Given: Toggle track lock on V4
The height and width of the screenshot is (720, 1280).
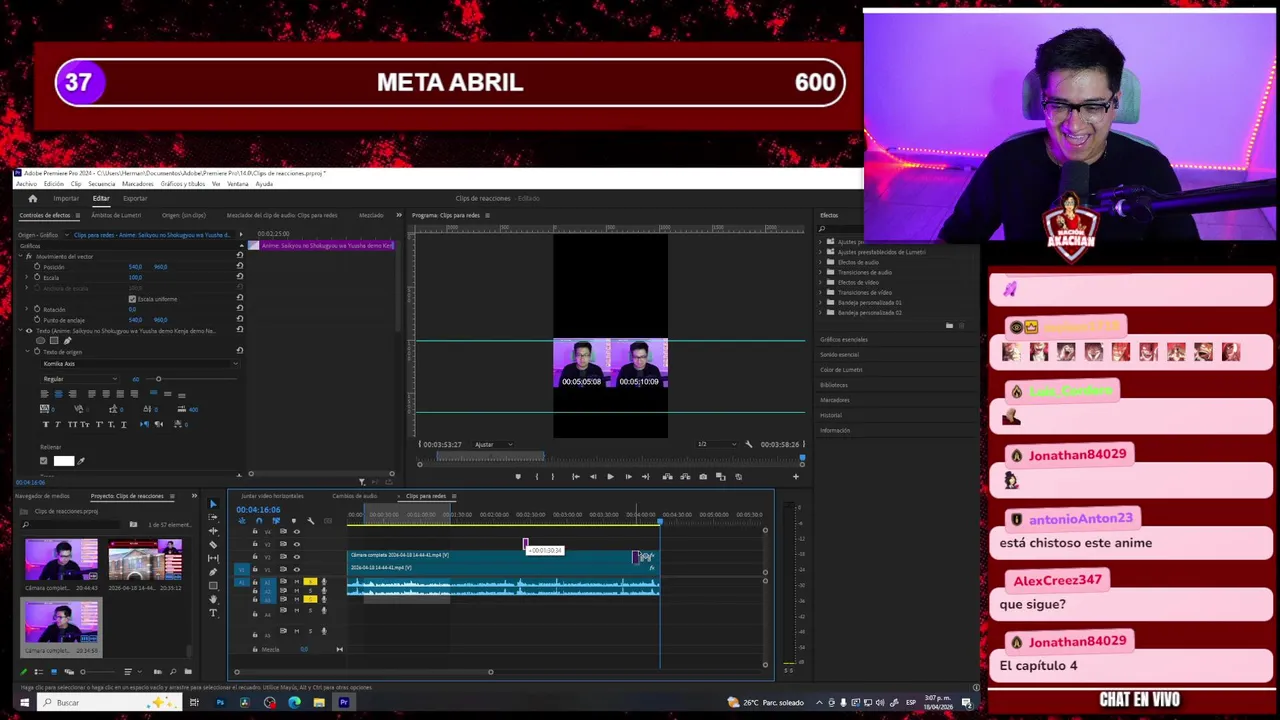Looking at the screenshot, I should 255,531.
